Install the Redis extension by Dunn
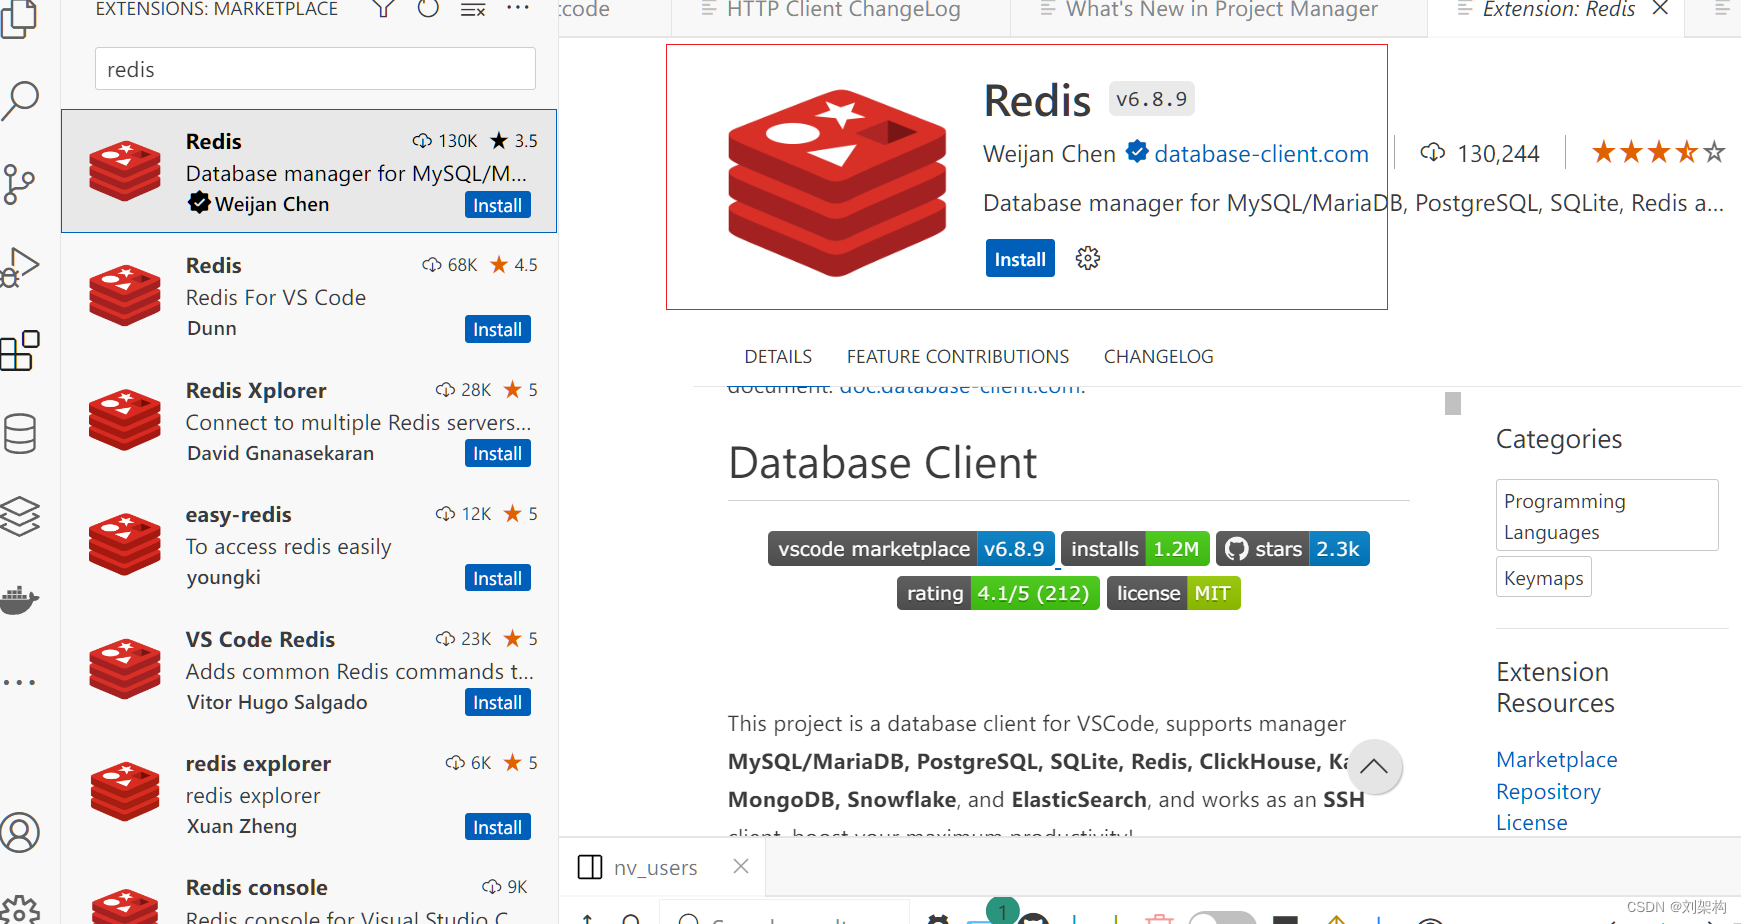The image size is (1741, 924). [x=497, y=329]
